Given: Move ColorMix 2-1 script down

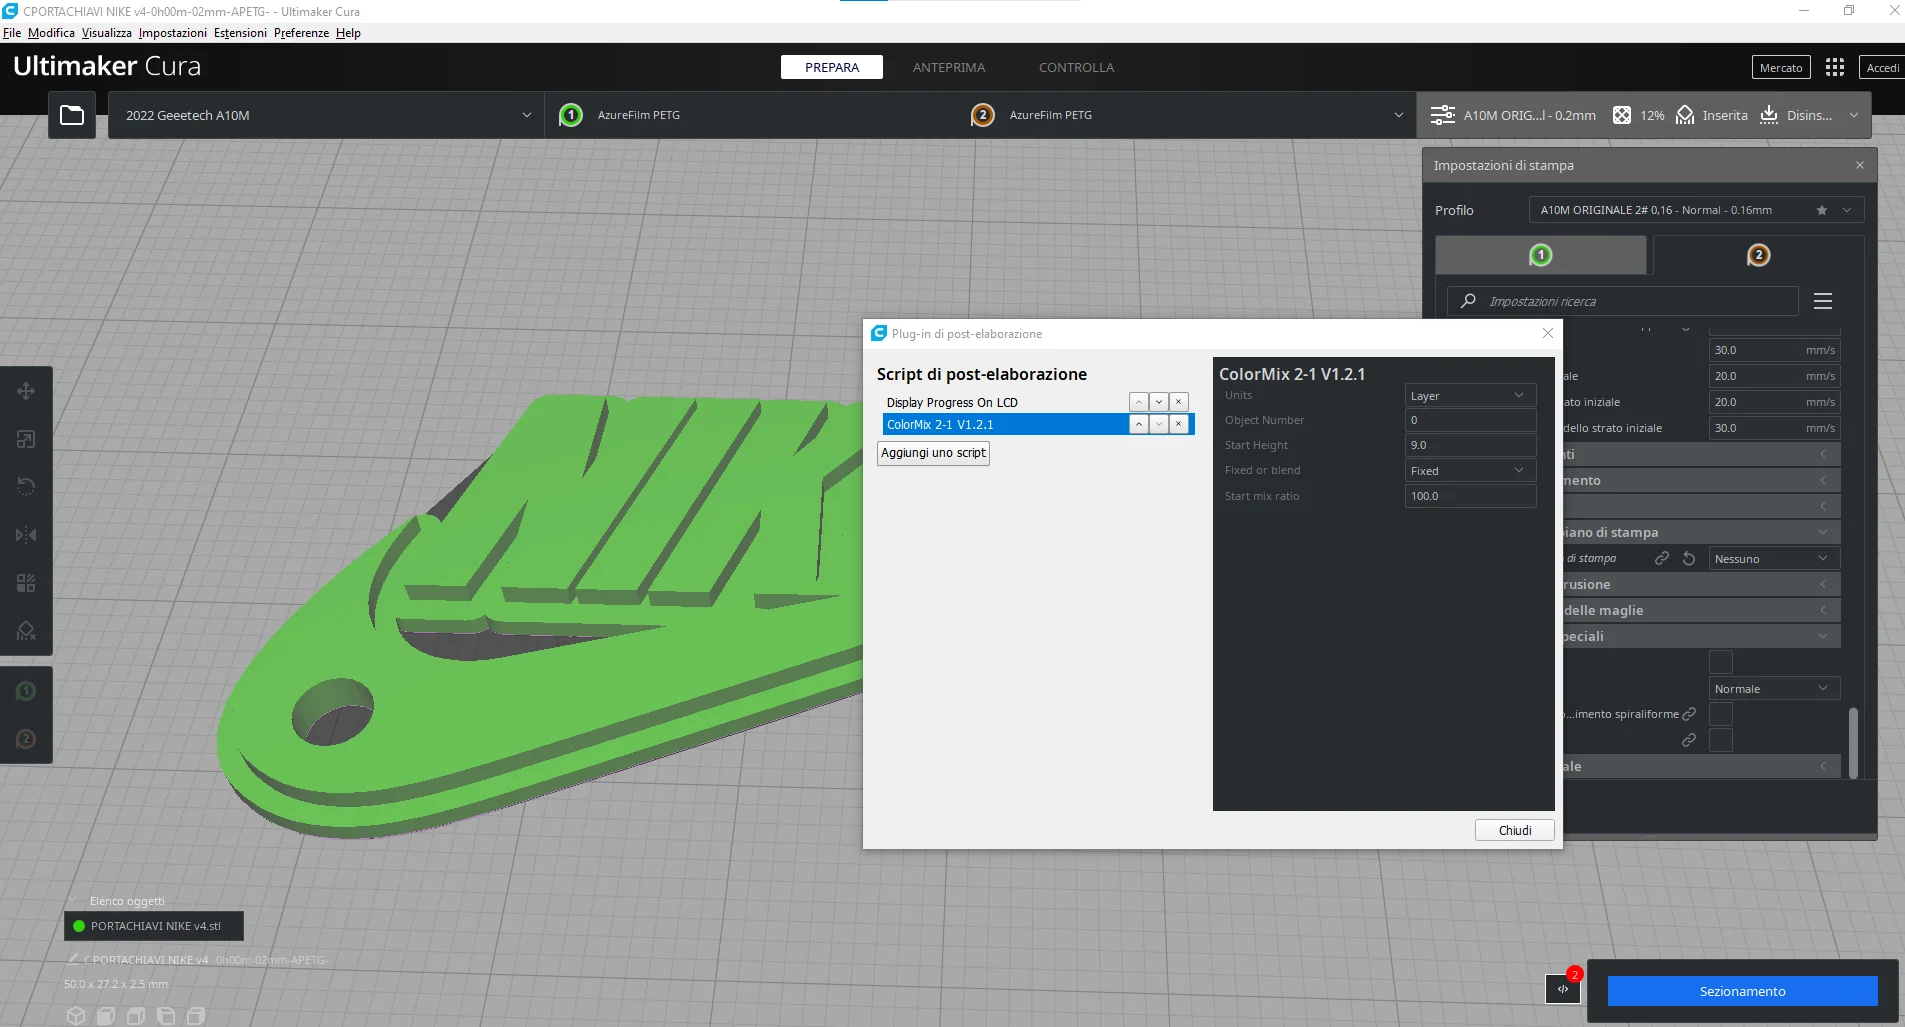Looking at the screenshot, I should point(1159,424).
